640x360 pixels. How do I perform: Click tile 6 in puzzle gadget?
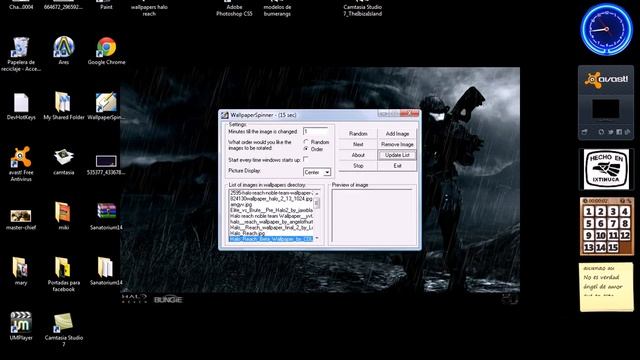[600, 223]
